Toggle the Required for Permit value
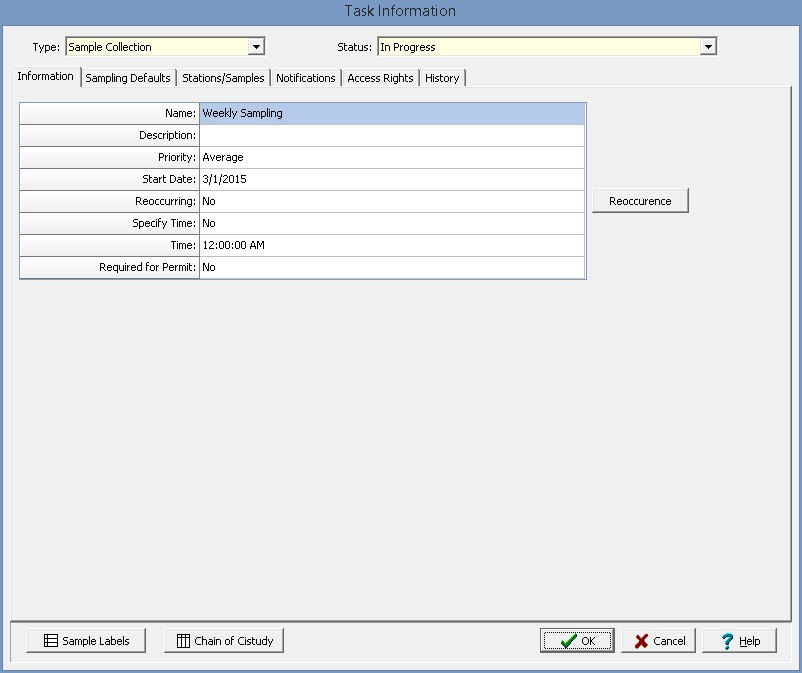The height and width of the screenshot is (673, 802). click(x=391, y=267)
